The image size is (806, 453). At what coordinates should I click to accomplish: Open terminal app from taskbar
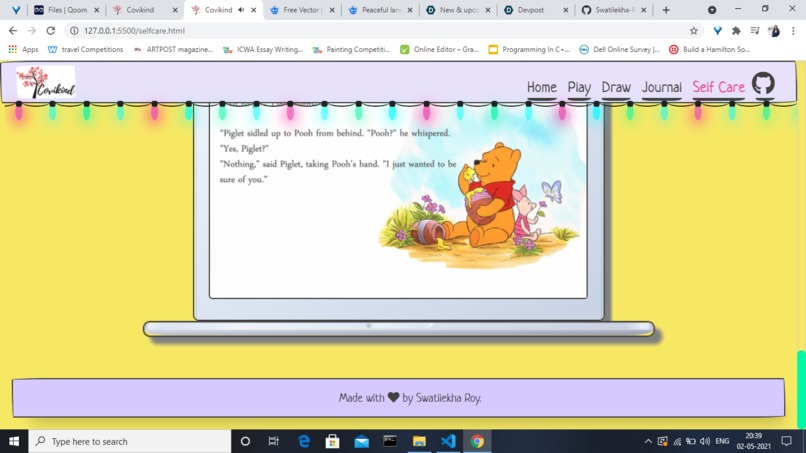[390, 441]
